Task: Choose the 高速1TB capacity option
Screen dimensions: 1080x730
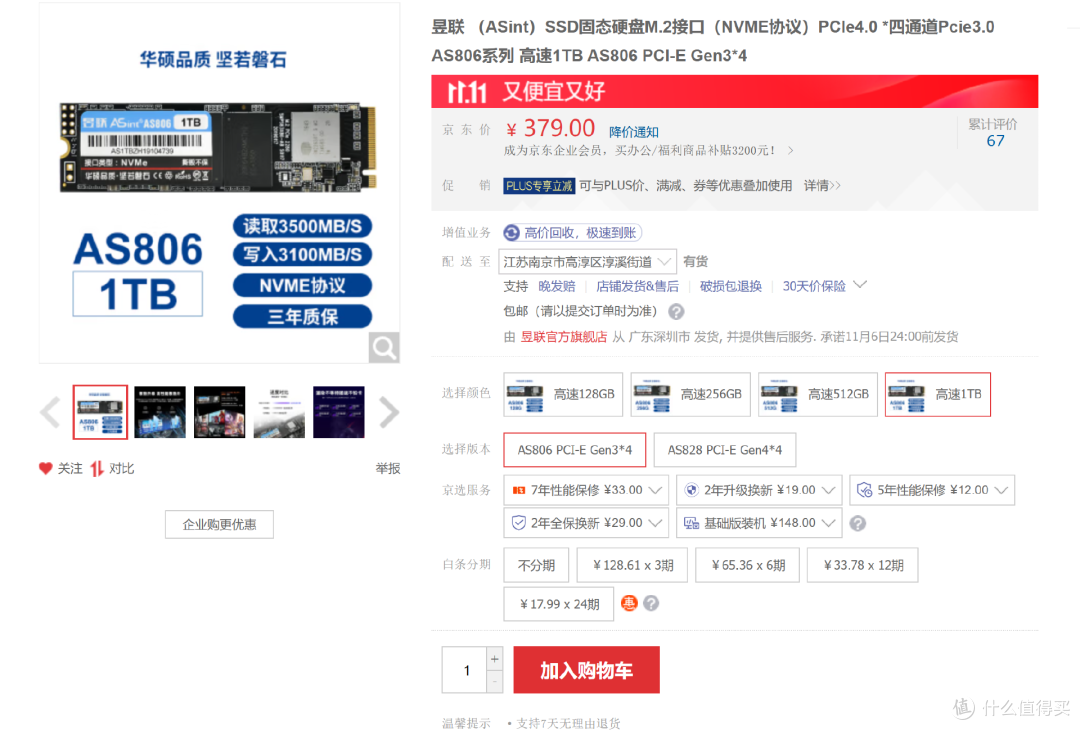Action: coord(938,395)
